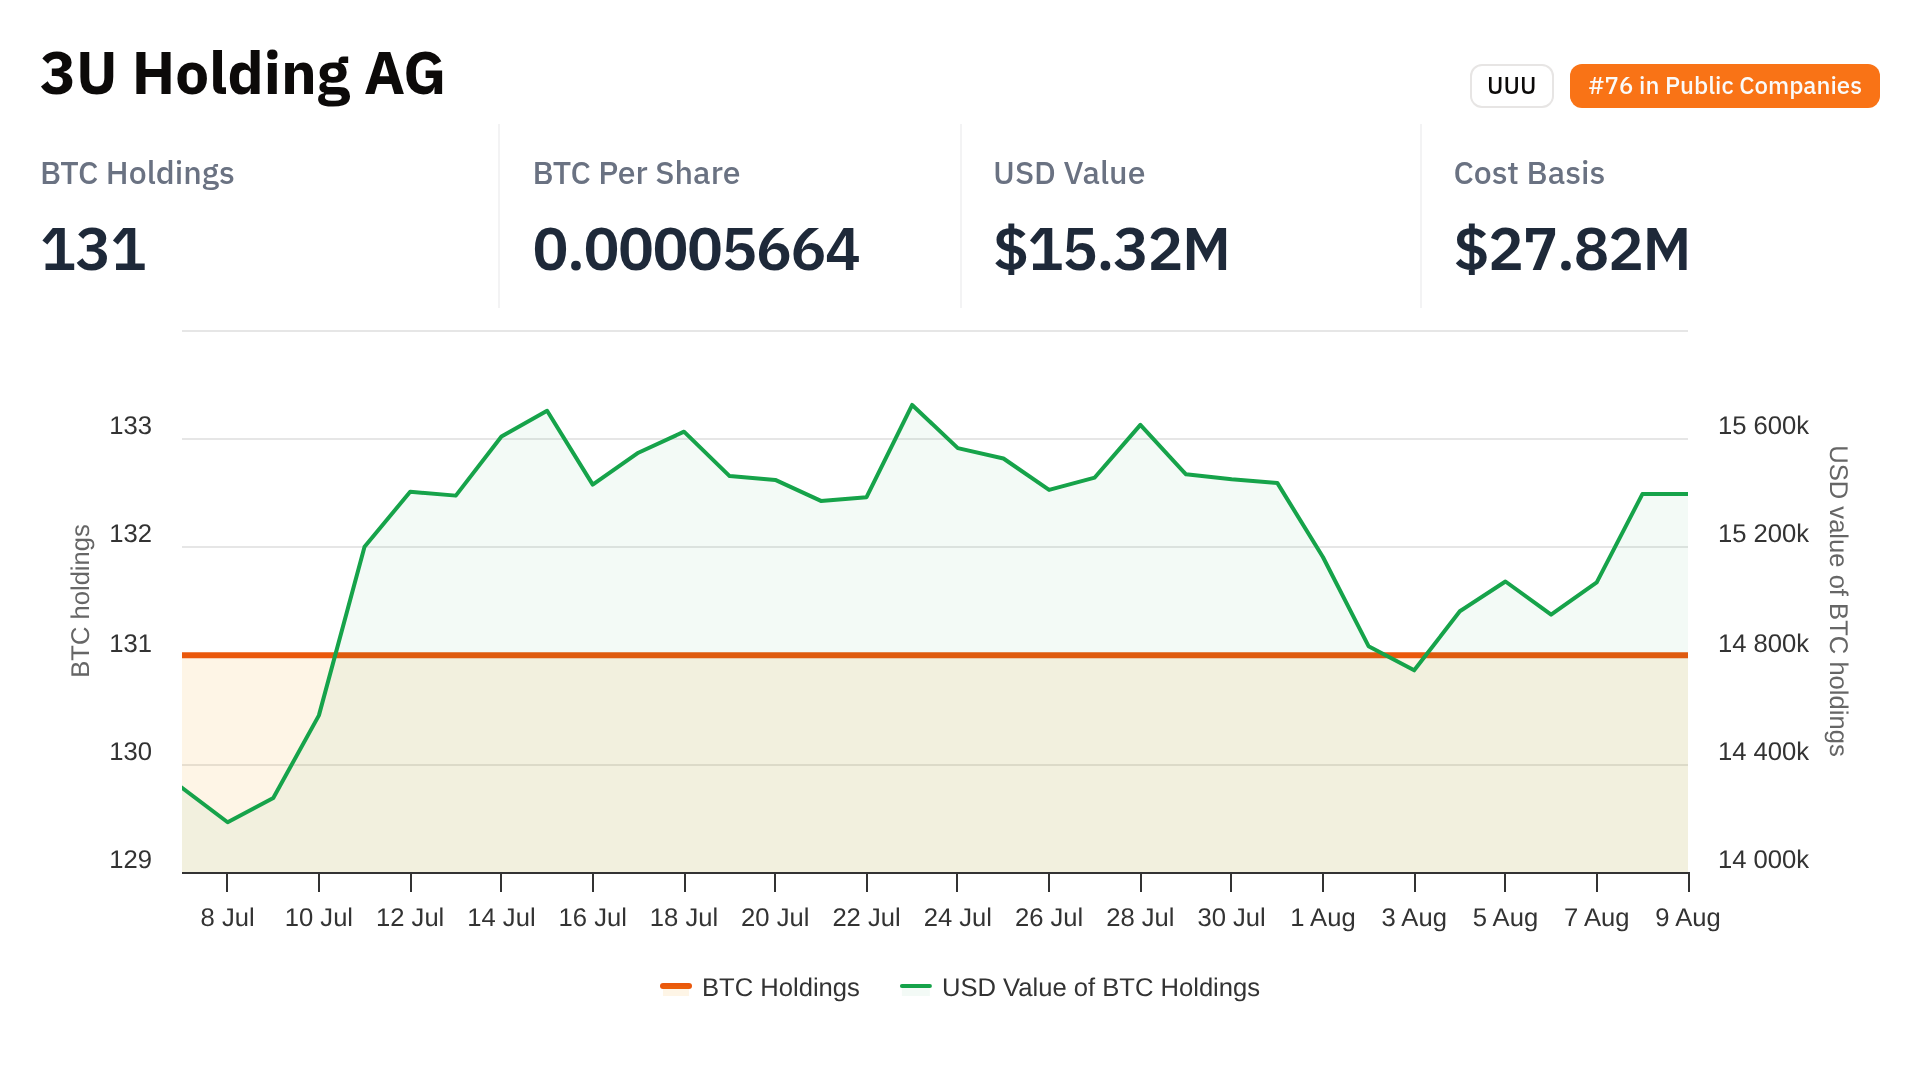Viewport: 1920px width, 1080px height.
Task: Click the USD value of BTC holdings axis title
Action: [x=1838, y=601]
